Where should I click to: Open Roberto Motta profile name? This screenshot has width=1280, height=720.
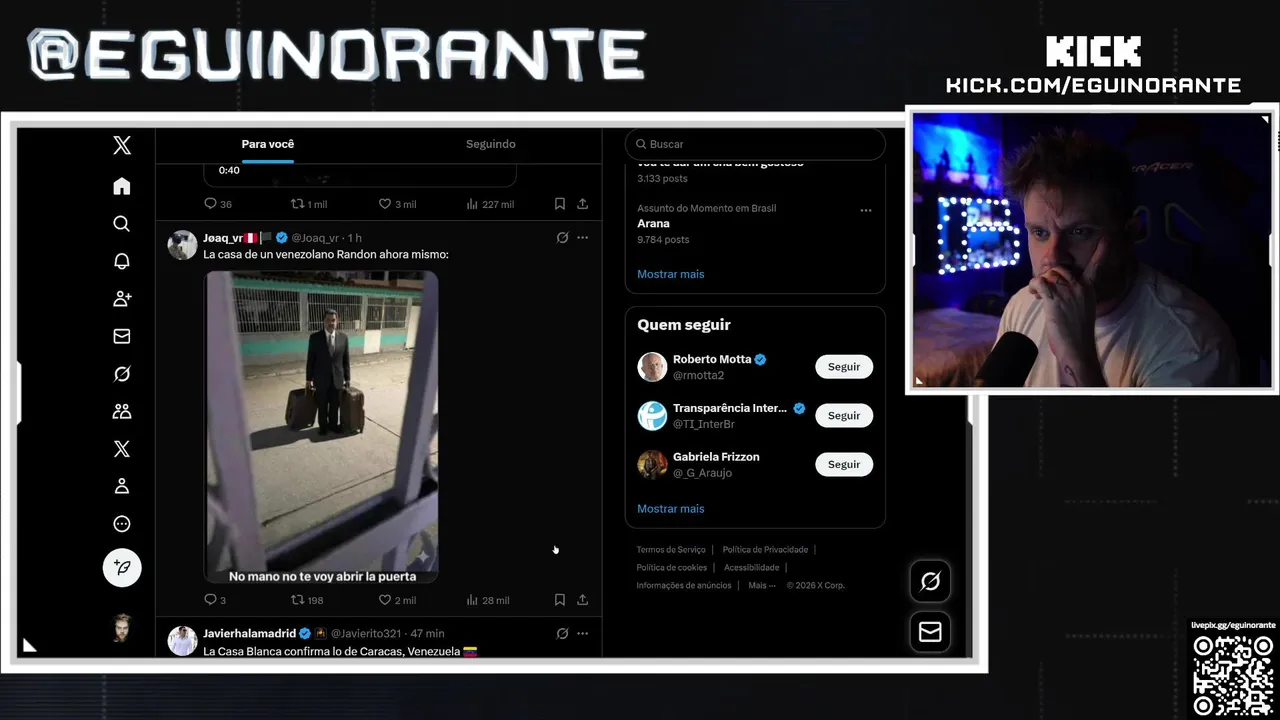pos(712,359)
